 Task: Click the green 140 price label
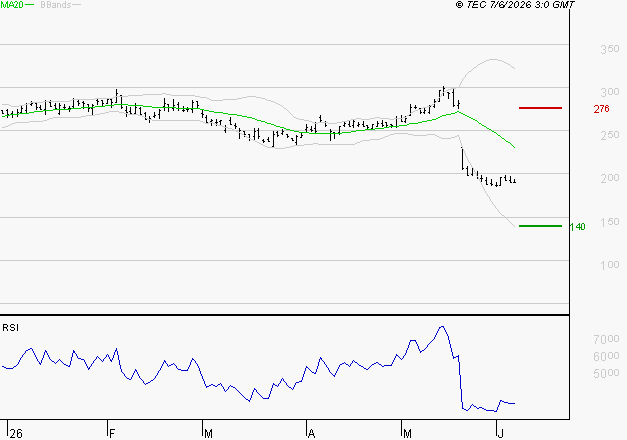pos(577,227)
